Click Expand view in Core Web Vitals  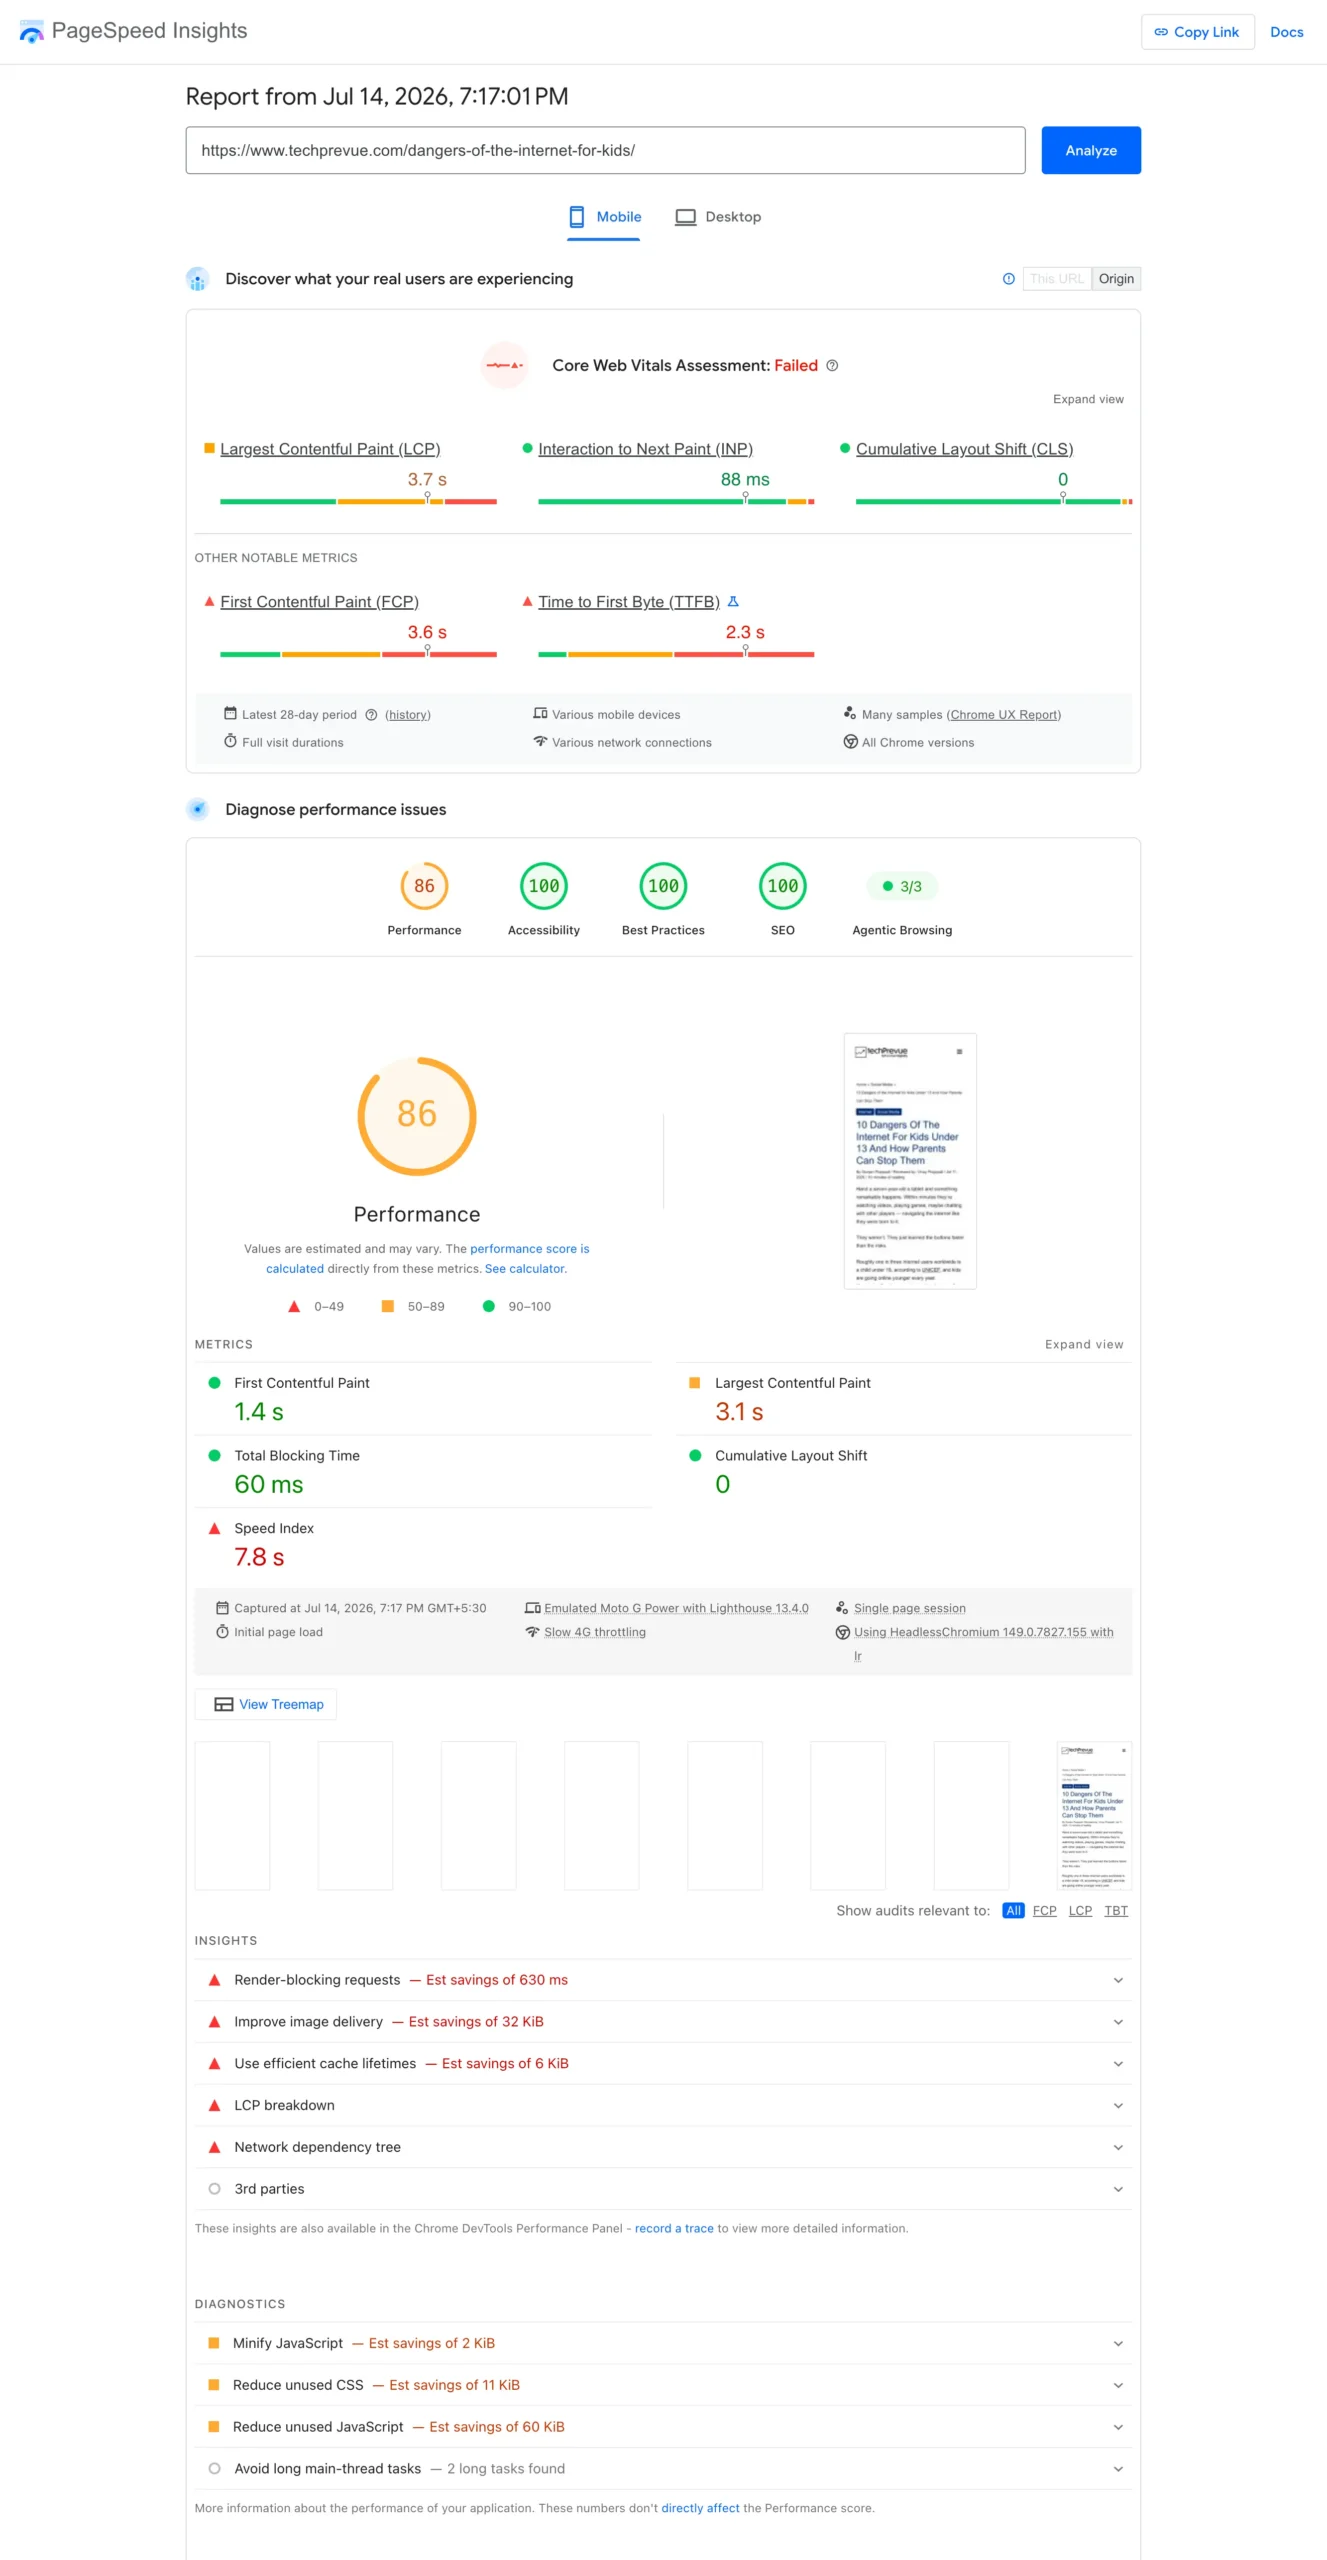point(1088,400)
